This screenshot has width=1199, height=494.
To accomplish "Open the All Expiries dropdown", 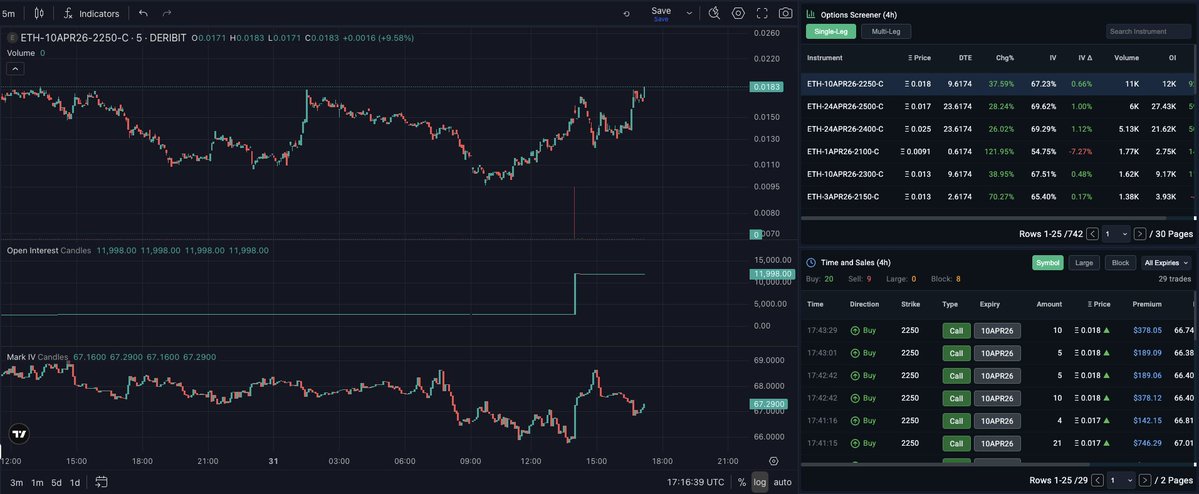I will (1167, 262).
